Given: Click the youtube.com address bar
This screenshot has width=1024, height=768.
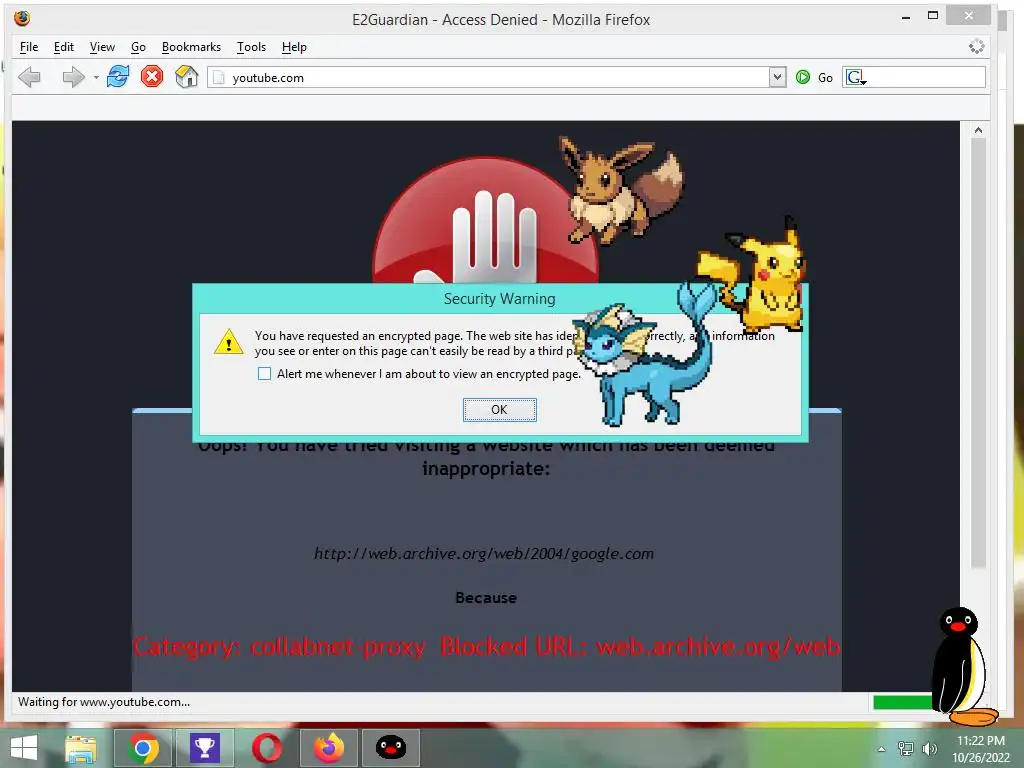Looking at the screenshot, I should pos(490,78).
